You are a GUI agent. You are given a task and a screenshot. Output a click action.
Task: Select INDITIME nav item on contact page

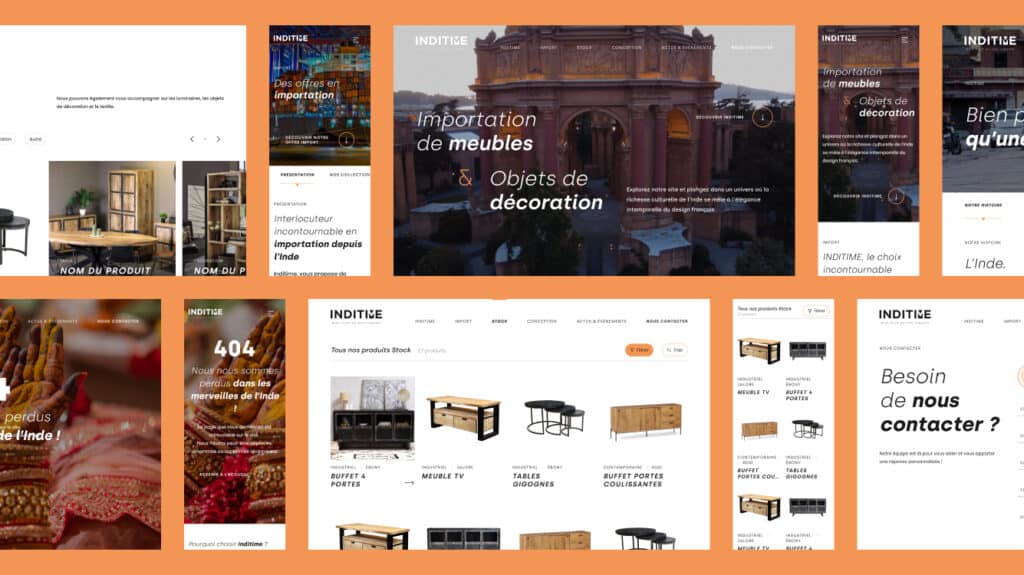974,321
